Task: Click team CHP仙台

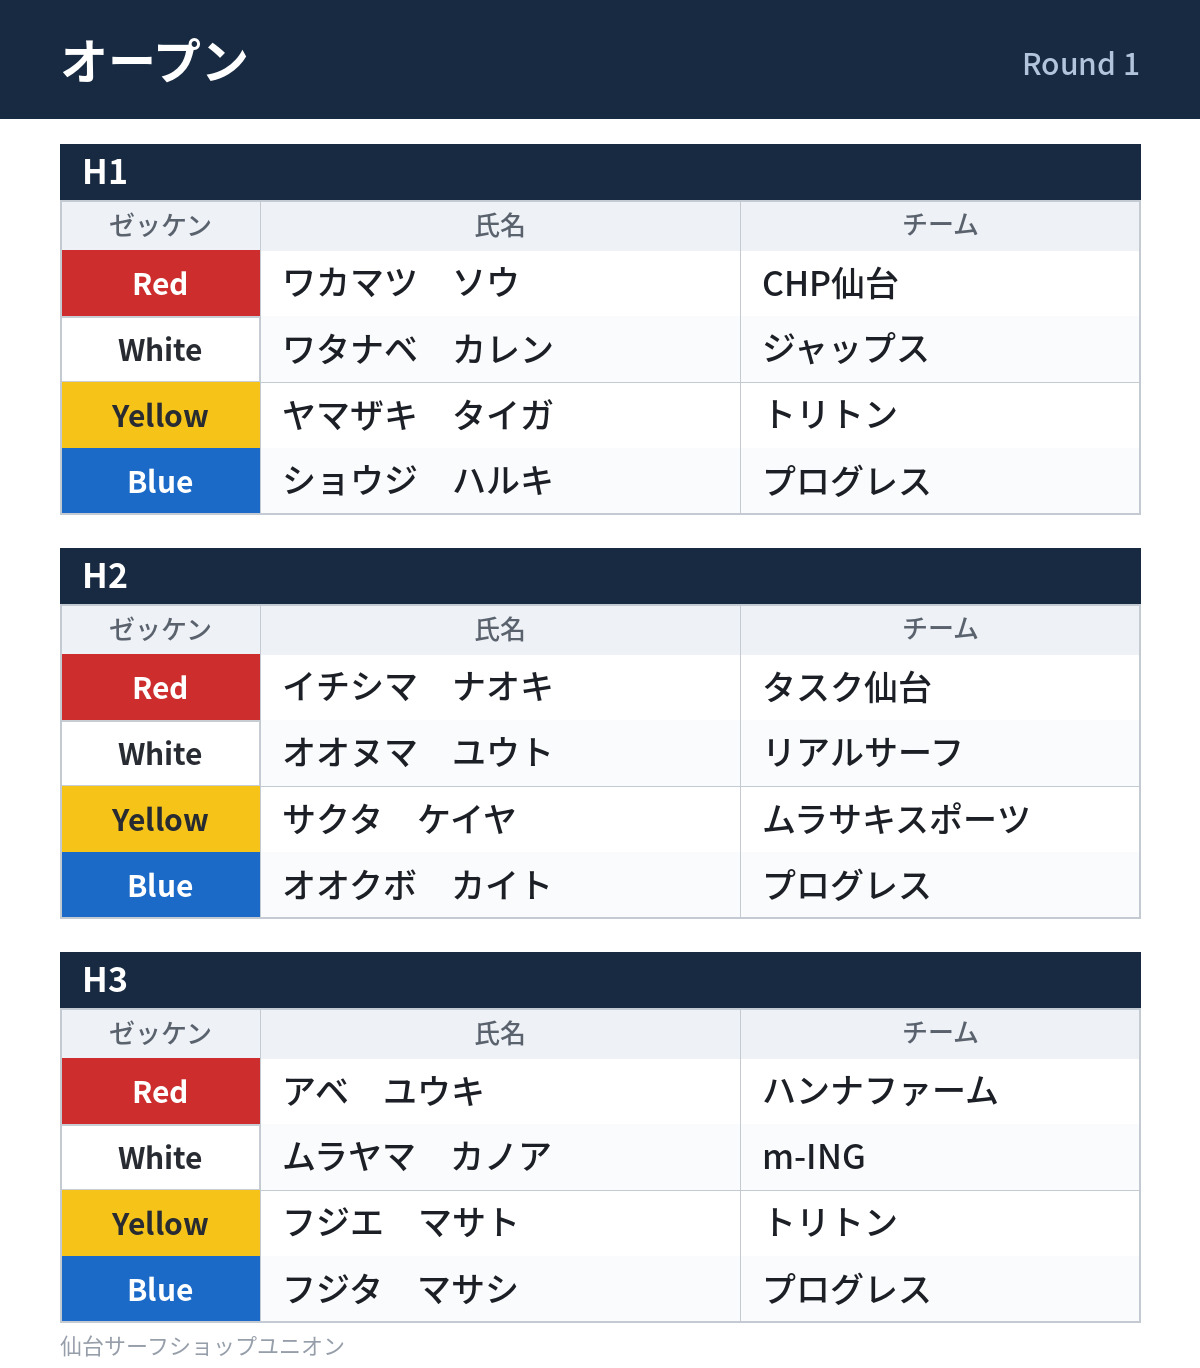Action: pos(830,284)
